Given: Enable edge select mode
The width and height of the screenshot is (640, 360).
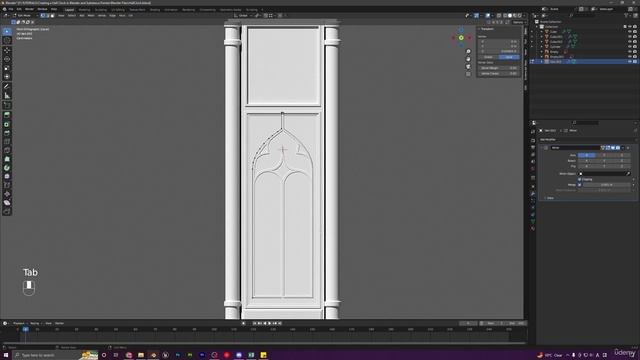Looking at the screenshot, I should pyautogui.click(x=47, y=16).
